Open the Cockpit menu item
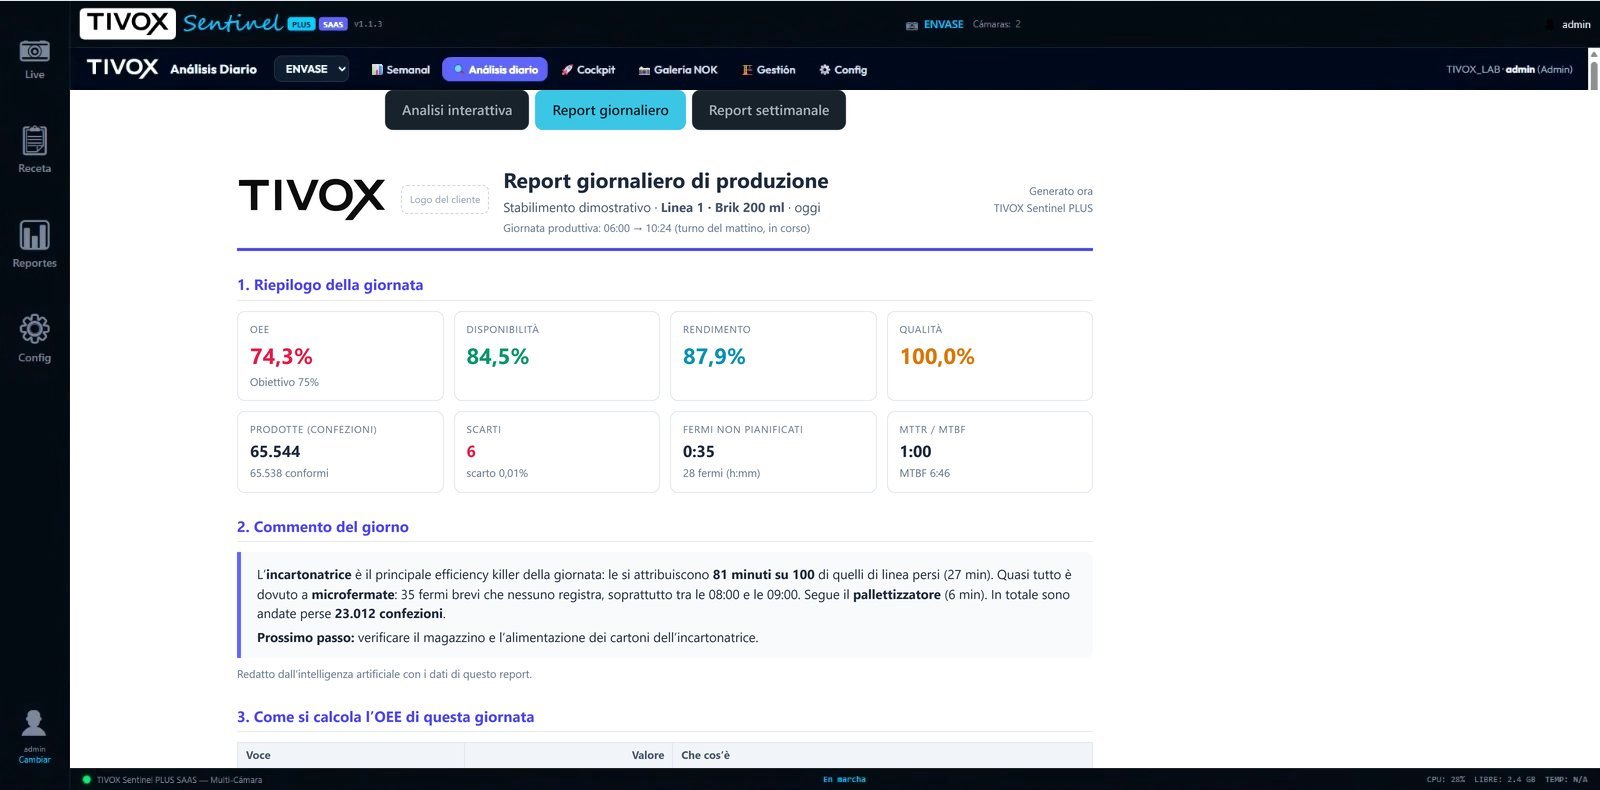 (588, 70)
